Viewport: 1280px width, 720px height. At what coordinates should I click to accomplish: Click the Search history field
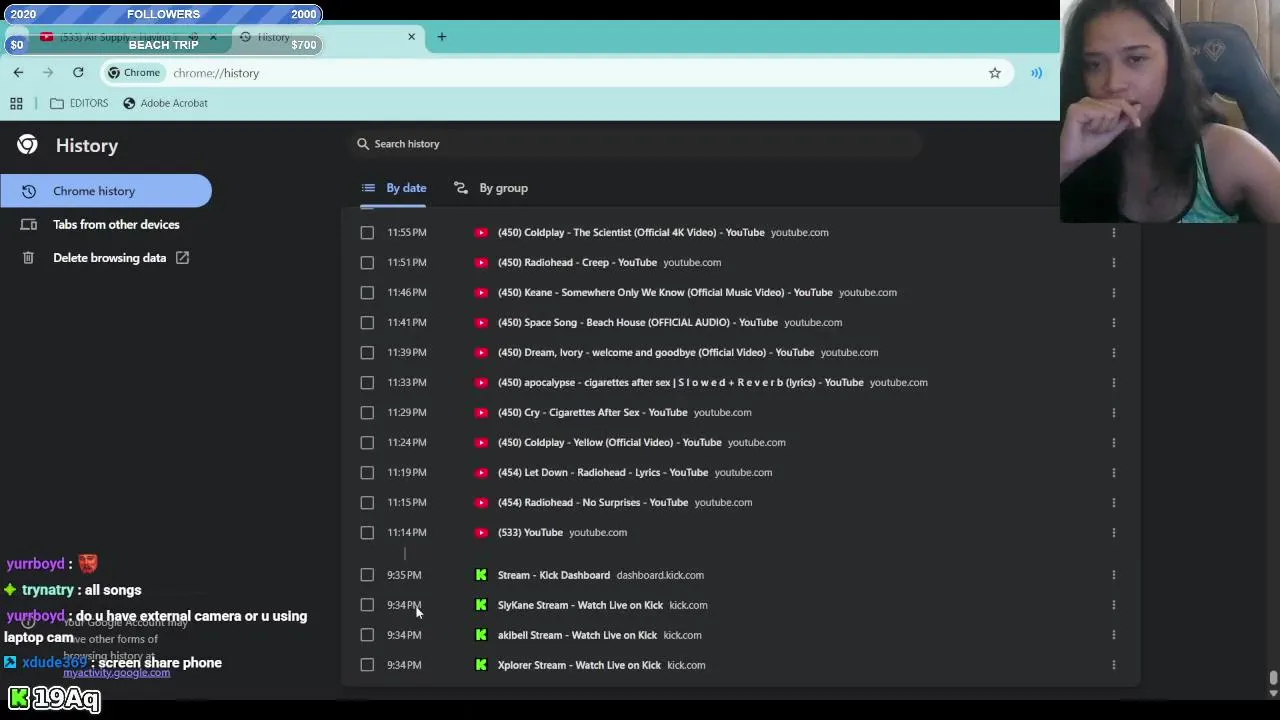point(636,144)
